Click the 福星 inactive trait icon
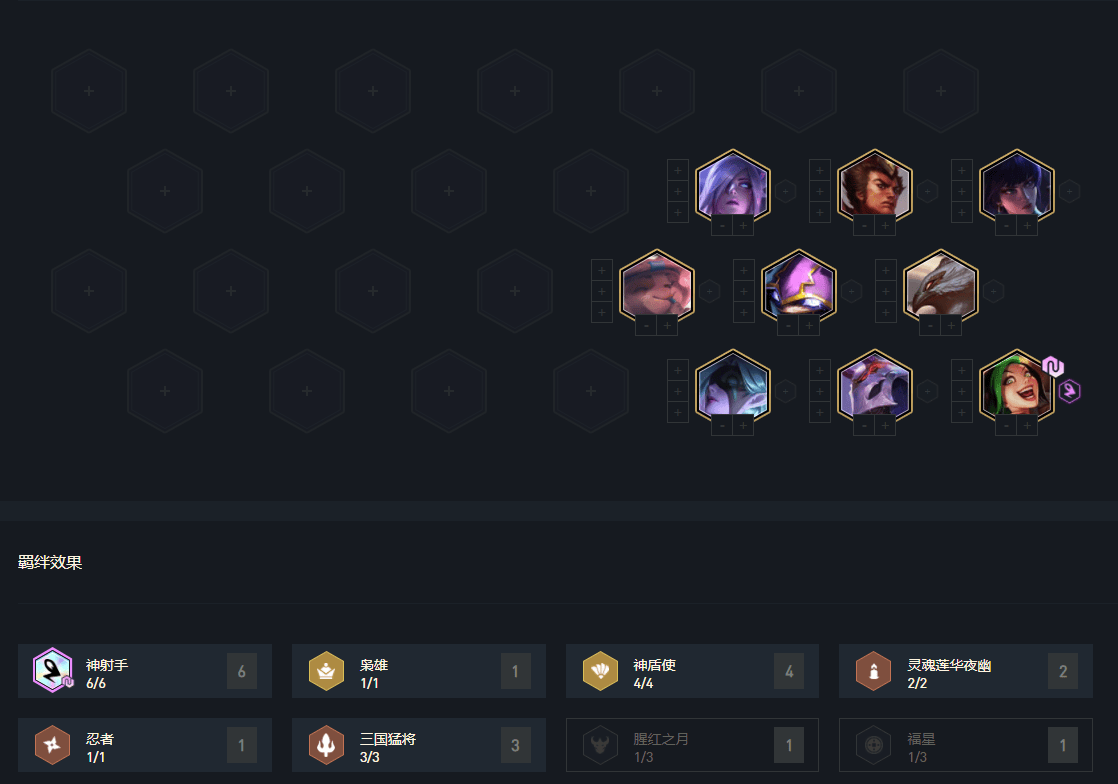 point(873,745)
